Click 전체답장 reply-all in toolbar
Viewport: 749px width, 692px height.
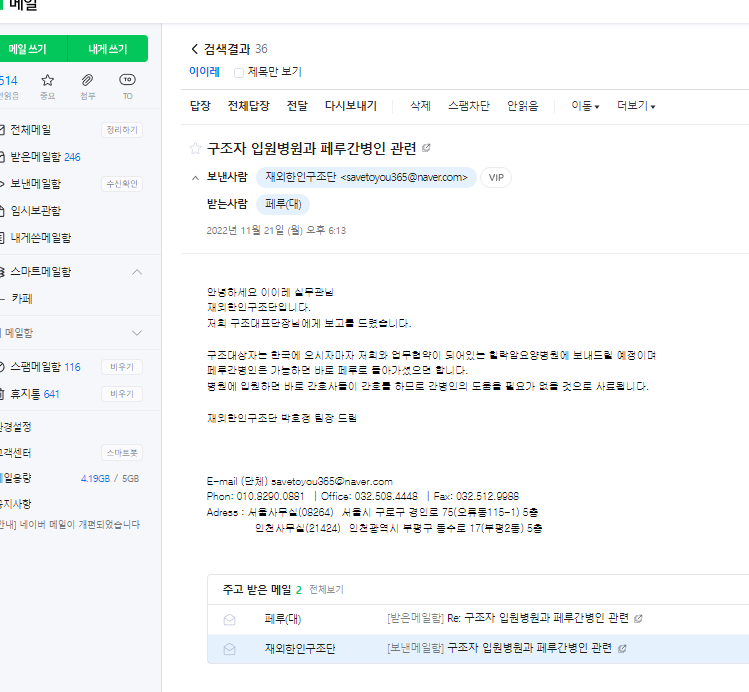(x=248, y=106)
